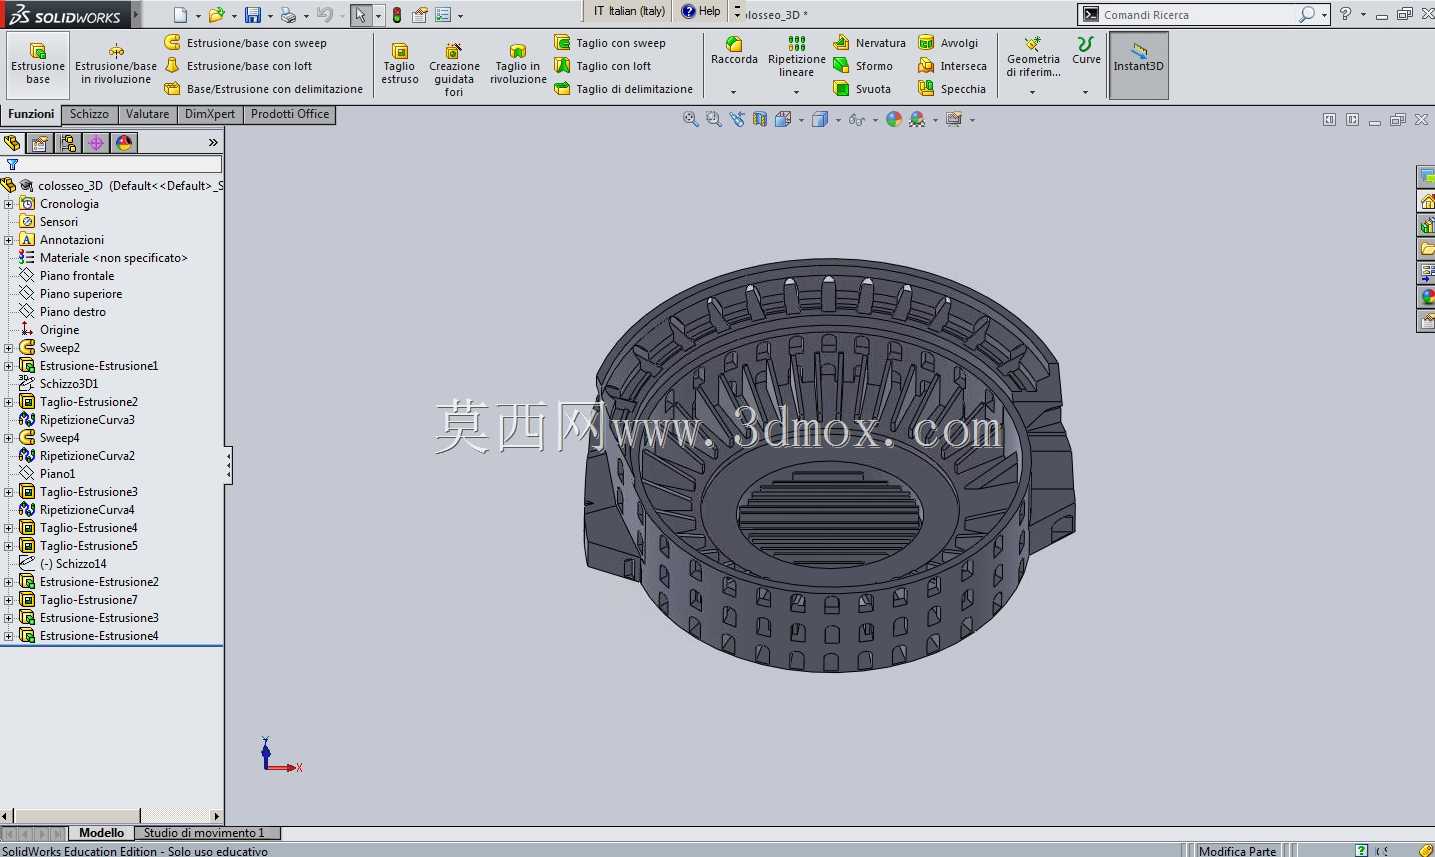Viewport: 1435px width, 857px height.
Task: Expand the Sweep2 feature node
Action: tap(9, 348)
